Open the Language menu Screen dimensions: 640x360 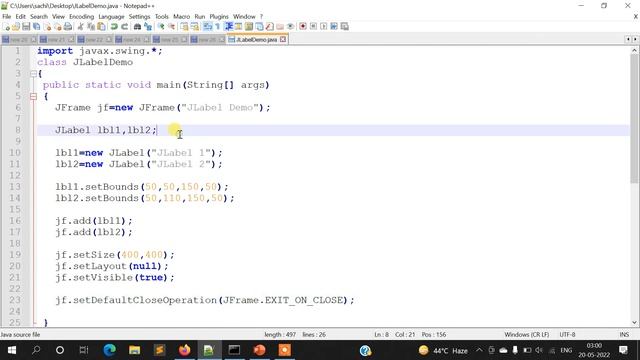(x=111, y=16)
